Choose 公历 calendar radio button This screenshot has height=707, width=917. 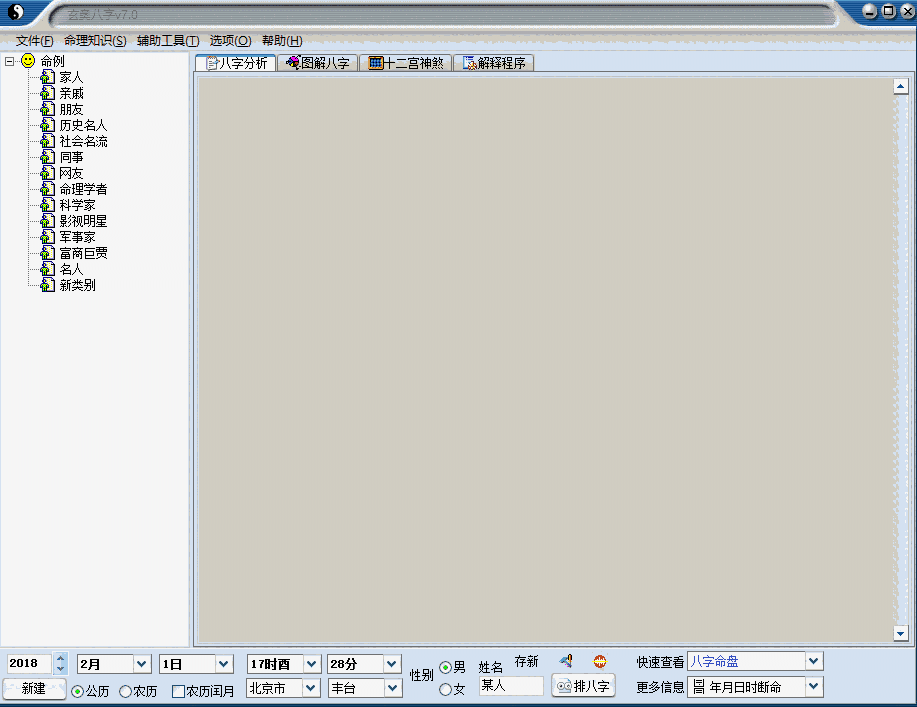pos(77,691)
